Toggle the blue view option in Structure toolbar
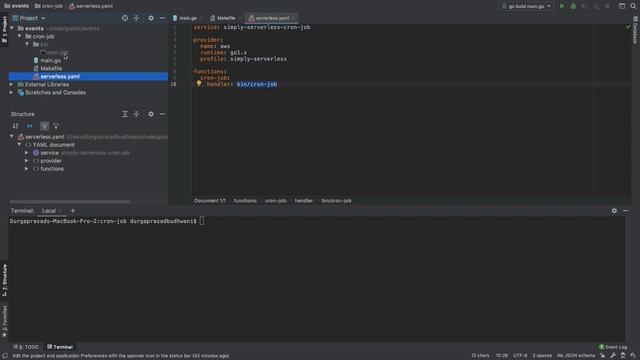The height and width of the screenshot is (360, 640). coord(30,126)
